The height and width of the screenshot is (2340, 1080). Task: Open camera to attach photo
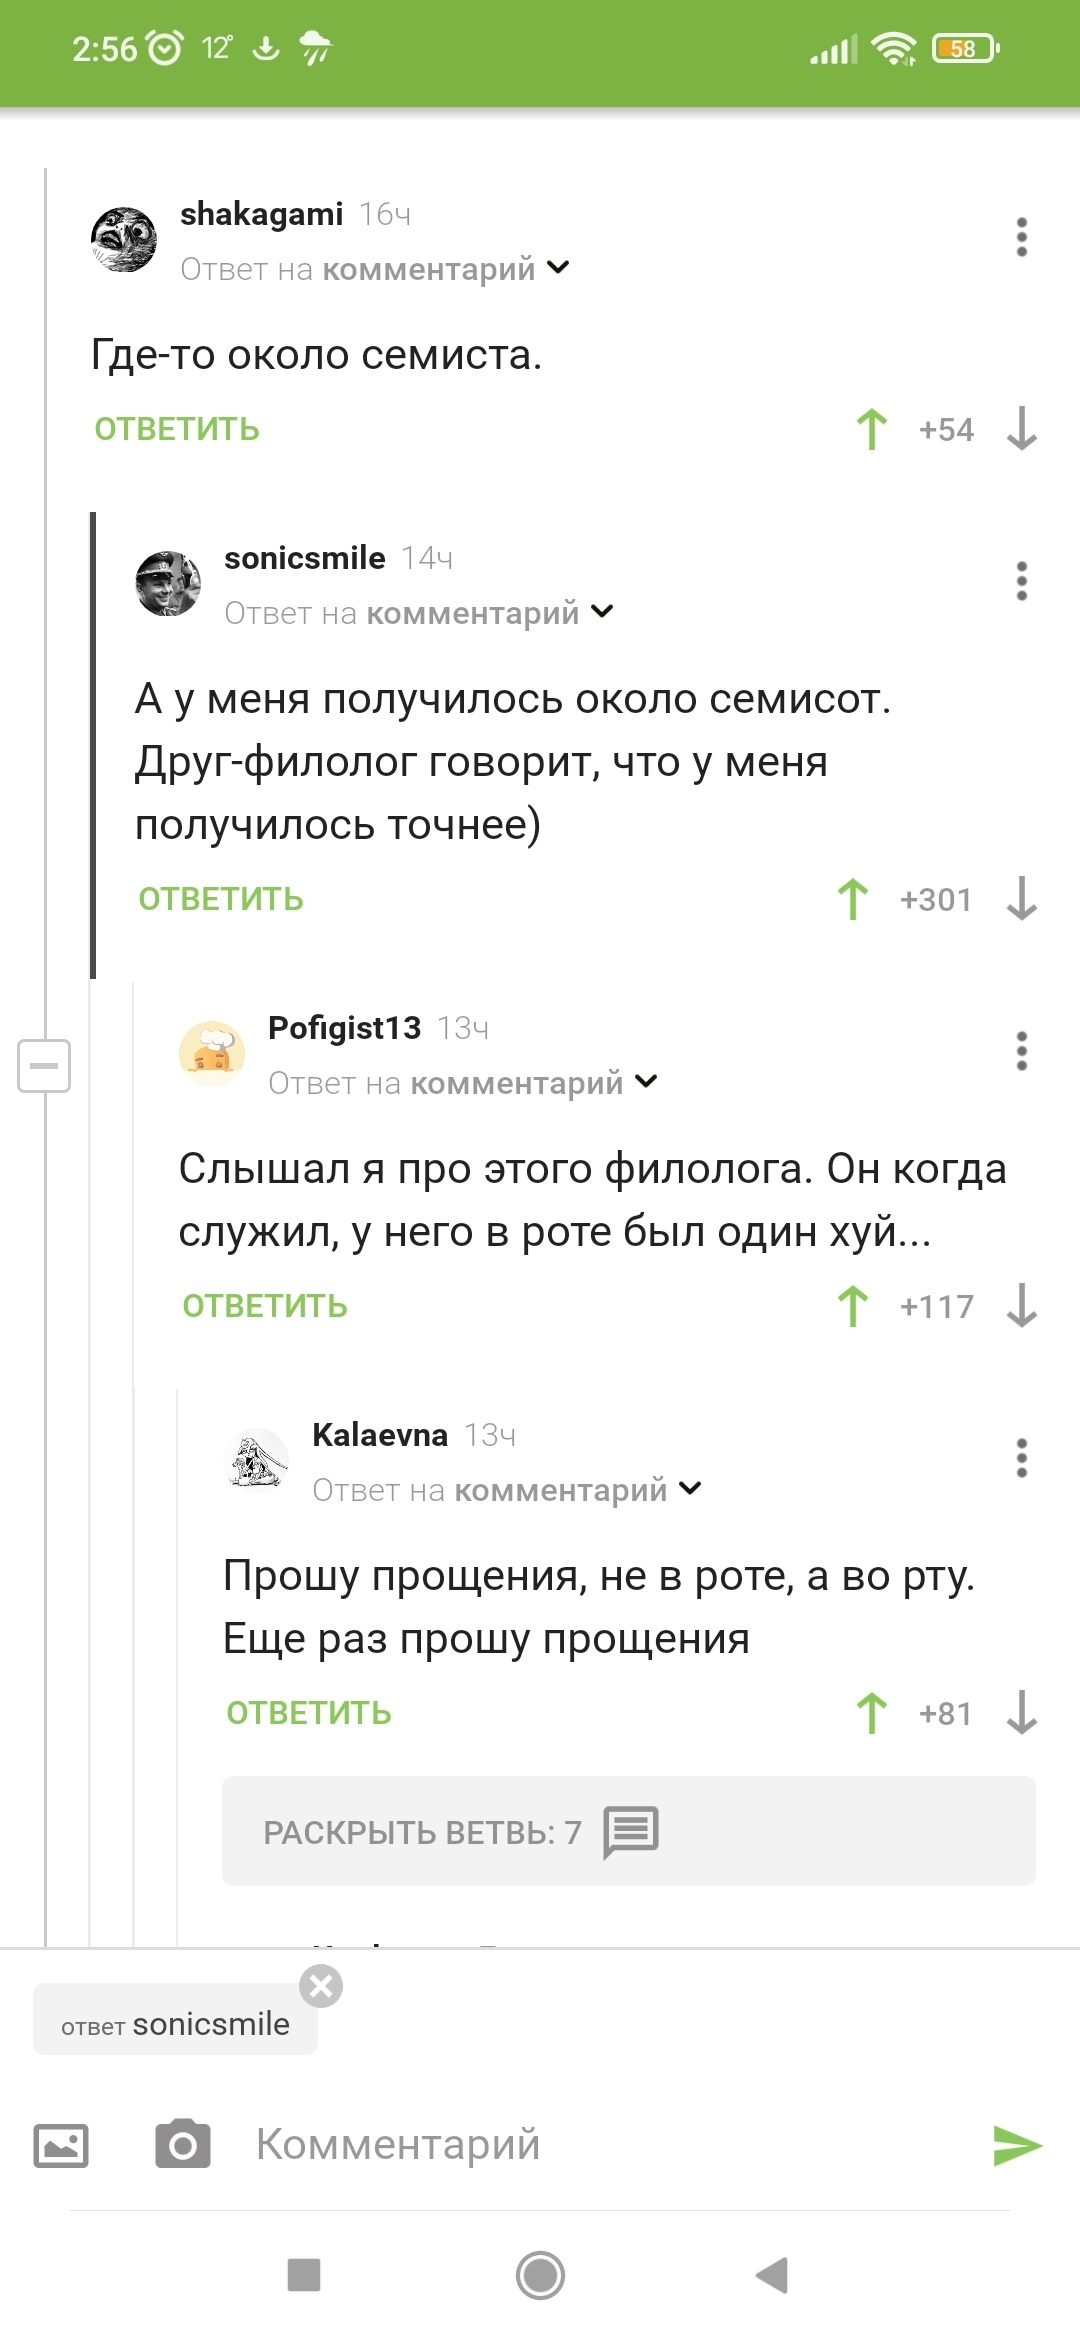[x=183, y=2145]
